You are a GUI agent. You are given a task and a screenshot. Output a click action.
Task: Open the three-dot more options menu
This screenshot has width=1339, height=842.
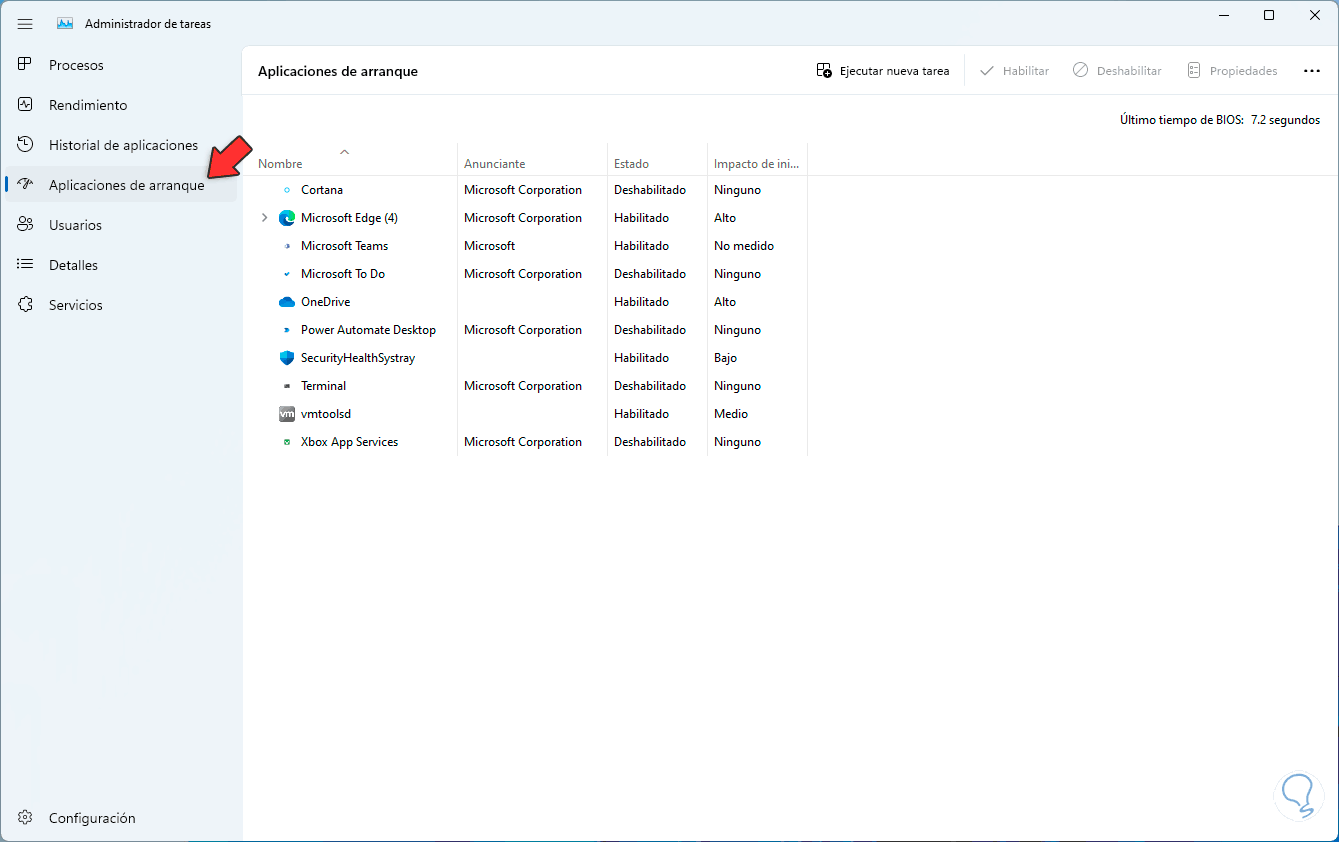tap(1312, 71)
